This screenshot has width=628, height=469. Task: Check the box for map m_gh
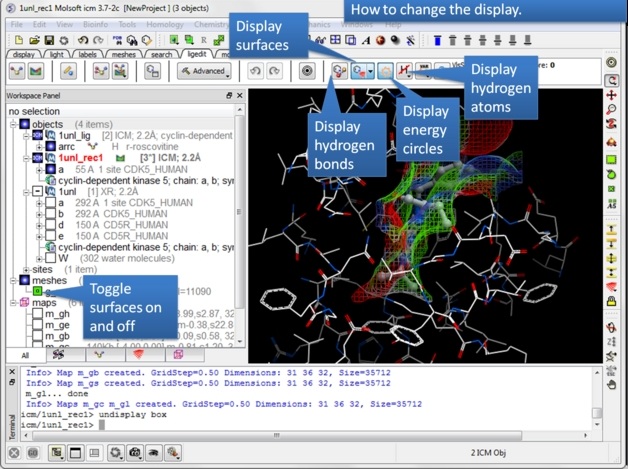tap(38, 314)
